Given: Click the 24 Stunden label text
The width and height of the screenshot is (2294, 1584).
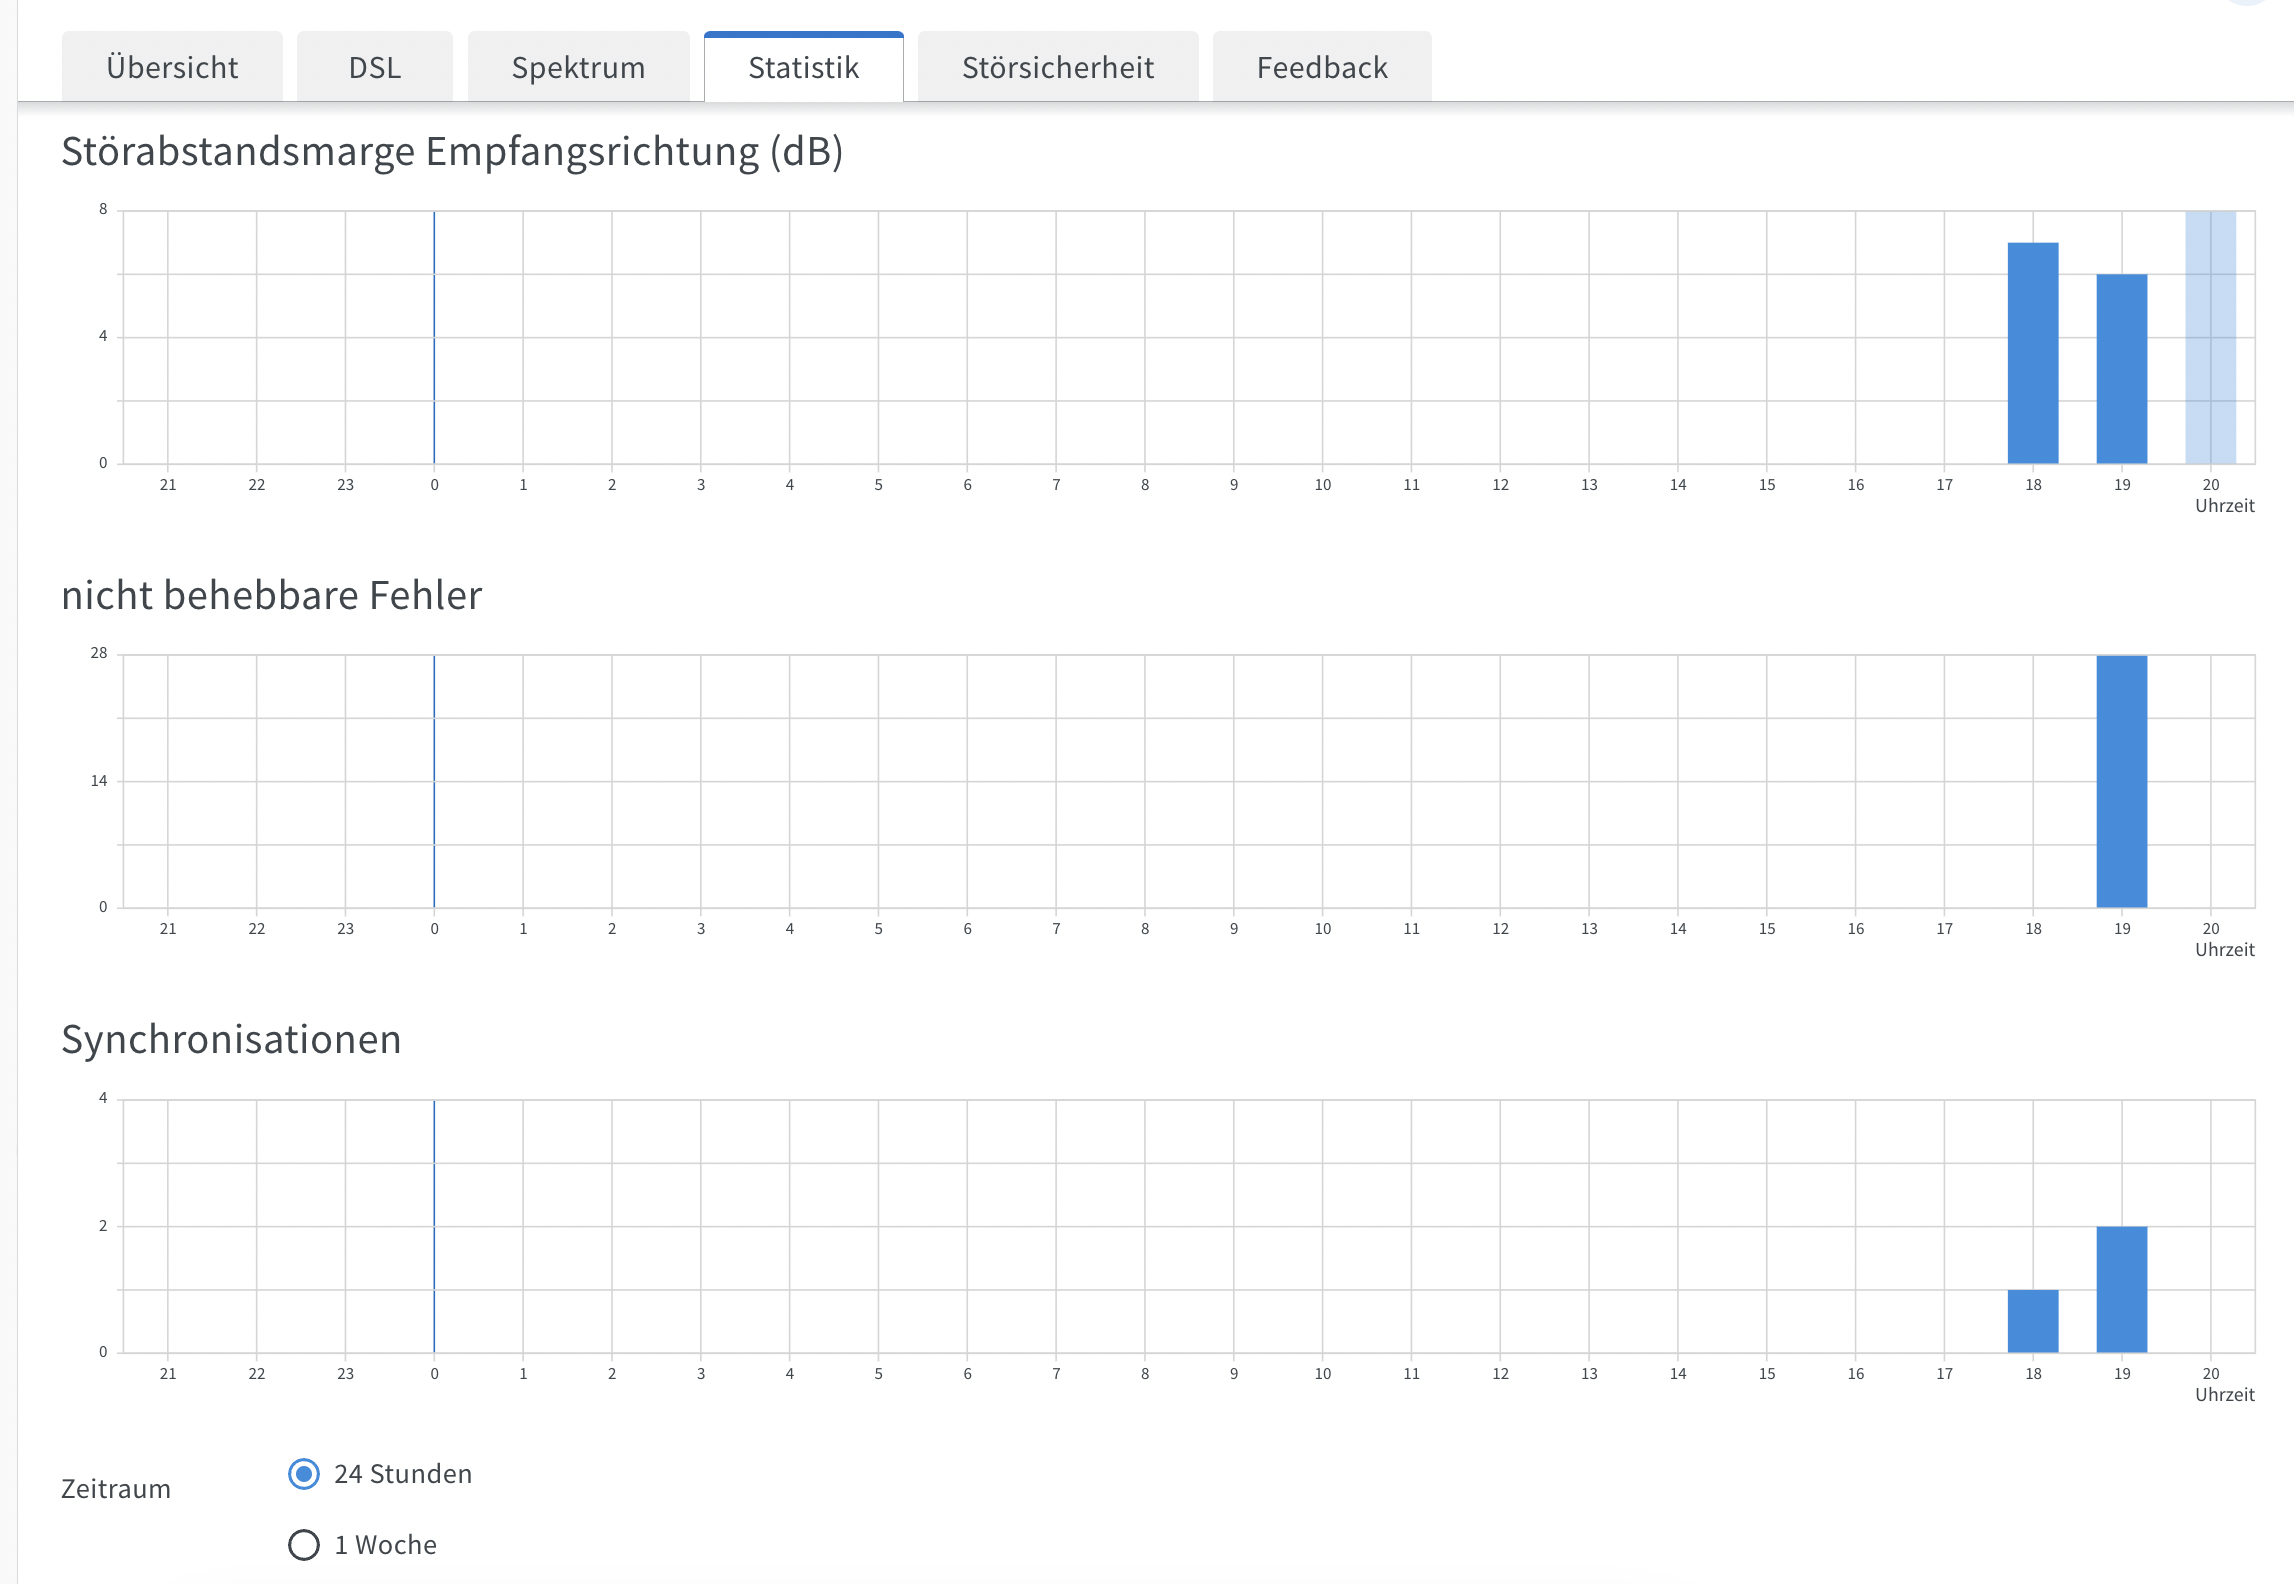Looking at the screenshot, I should point(402,1474).
